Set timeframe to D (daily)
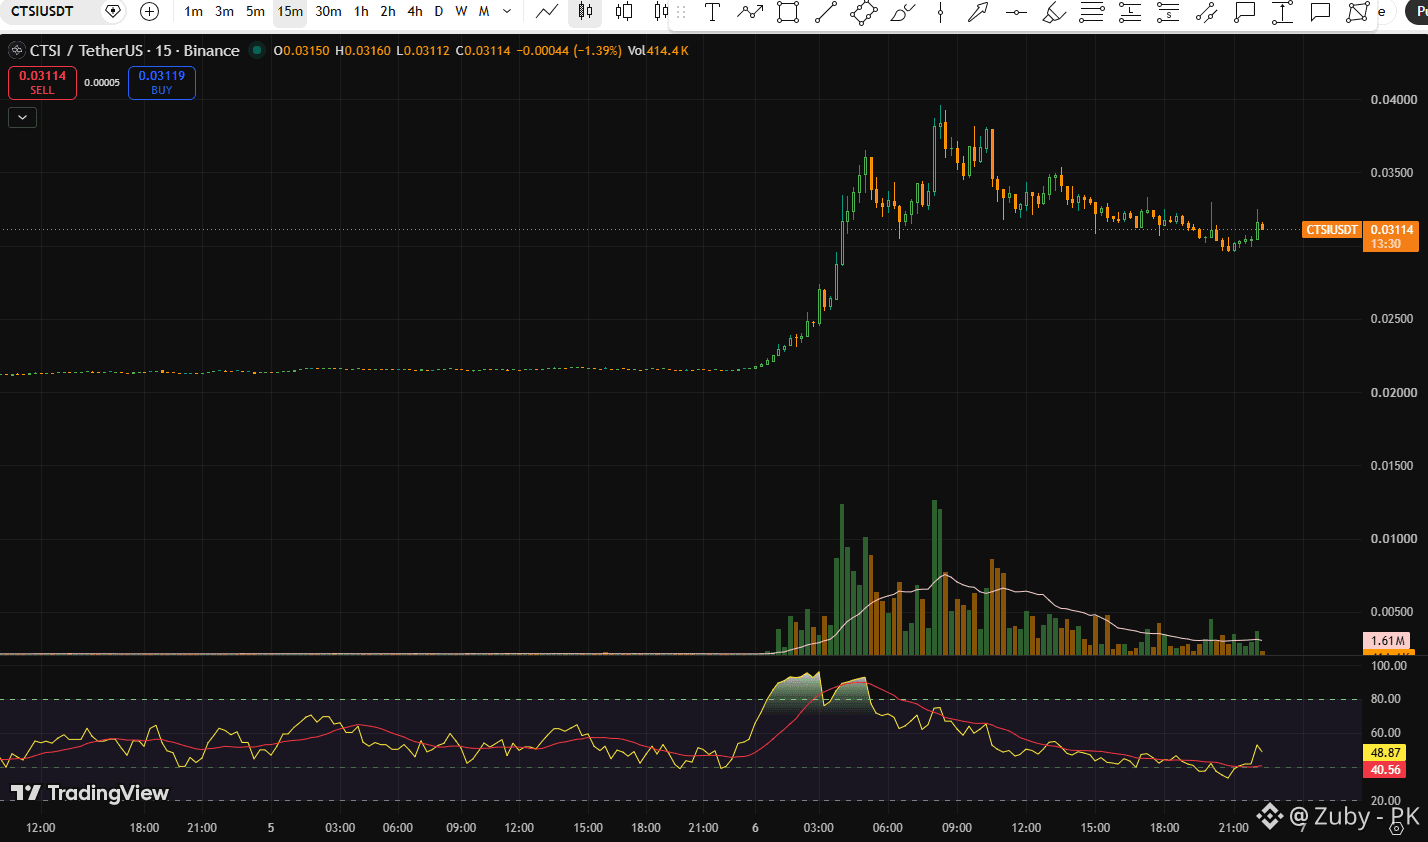 coord(439,12)
